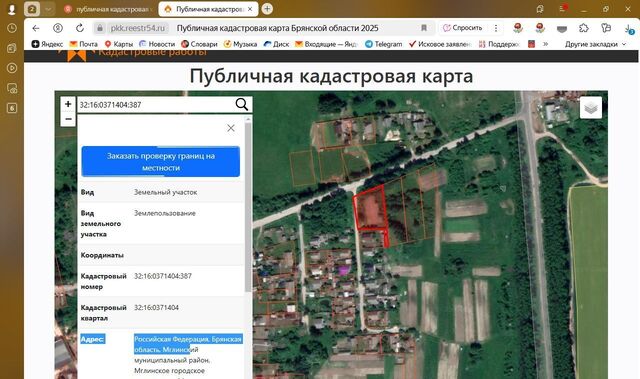Image resolution: width=640 pixels, height=379 pixels.
Task: Open the sidebar collections icon
Action: [x=606, y=28]
